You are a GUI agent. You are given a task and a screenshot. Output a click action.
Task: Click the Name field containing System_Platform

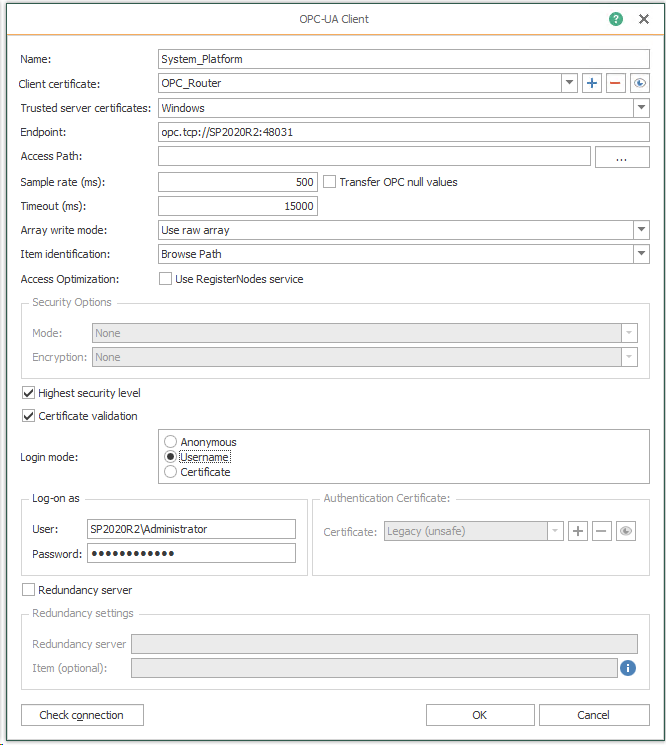404,59
